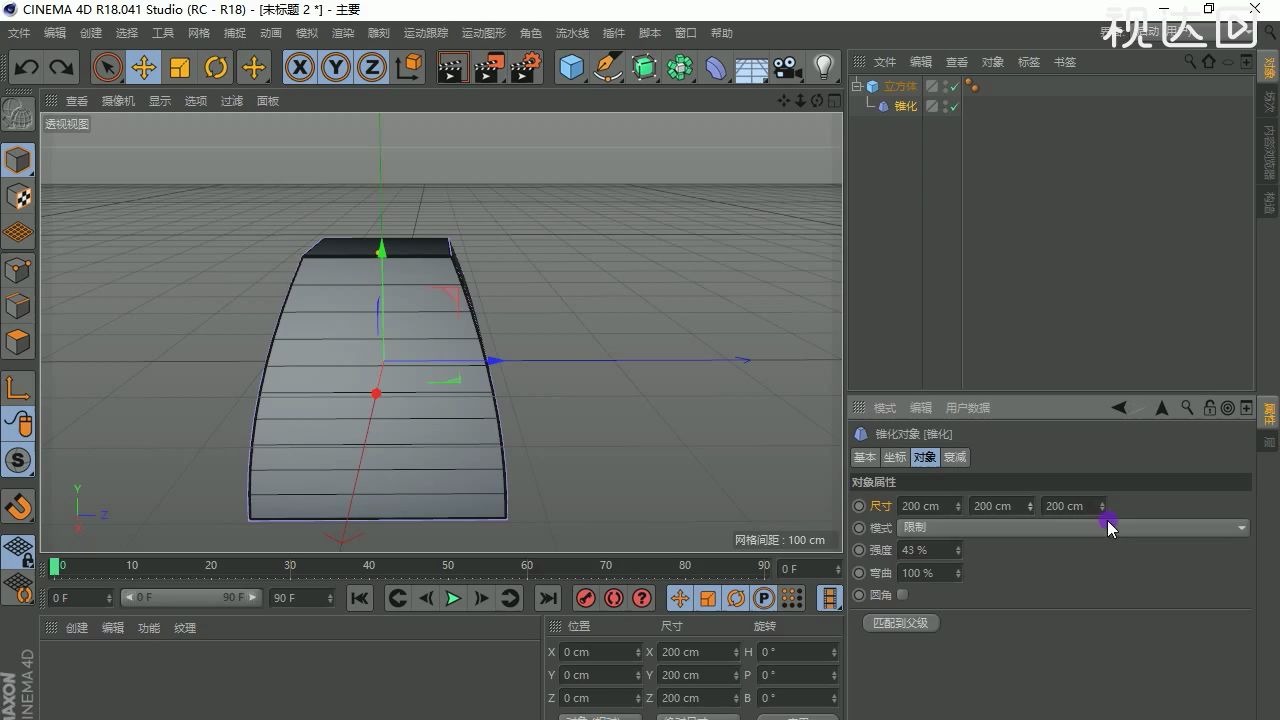Screen dimensions: 1280x720
Task: Select the Move tool in the toolbar
Action: (144, 67)
